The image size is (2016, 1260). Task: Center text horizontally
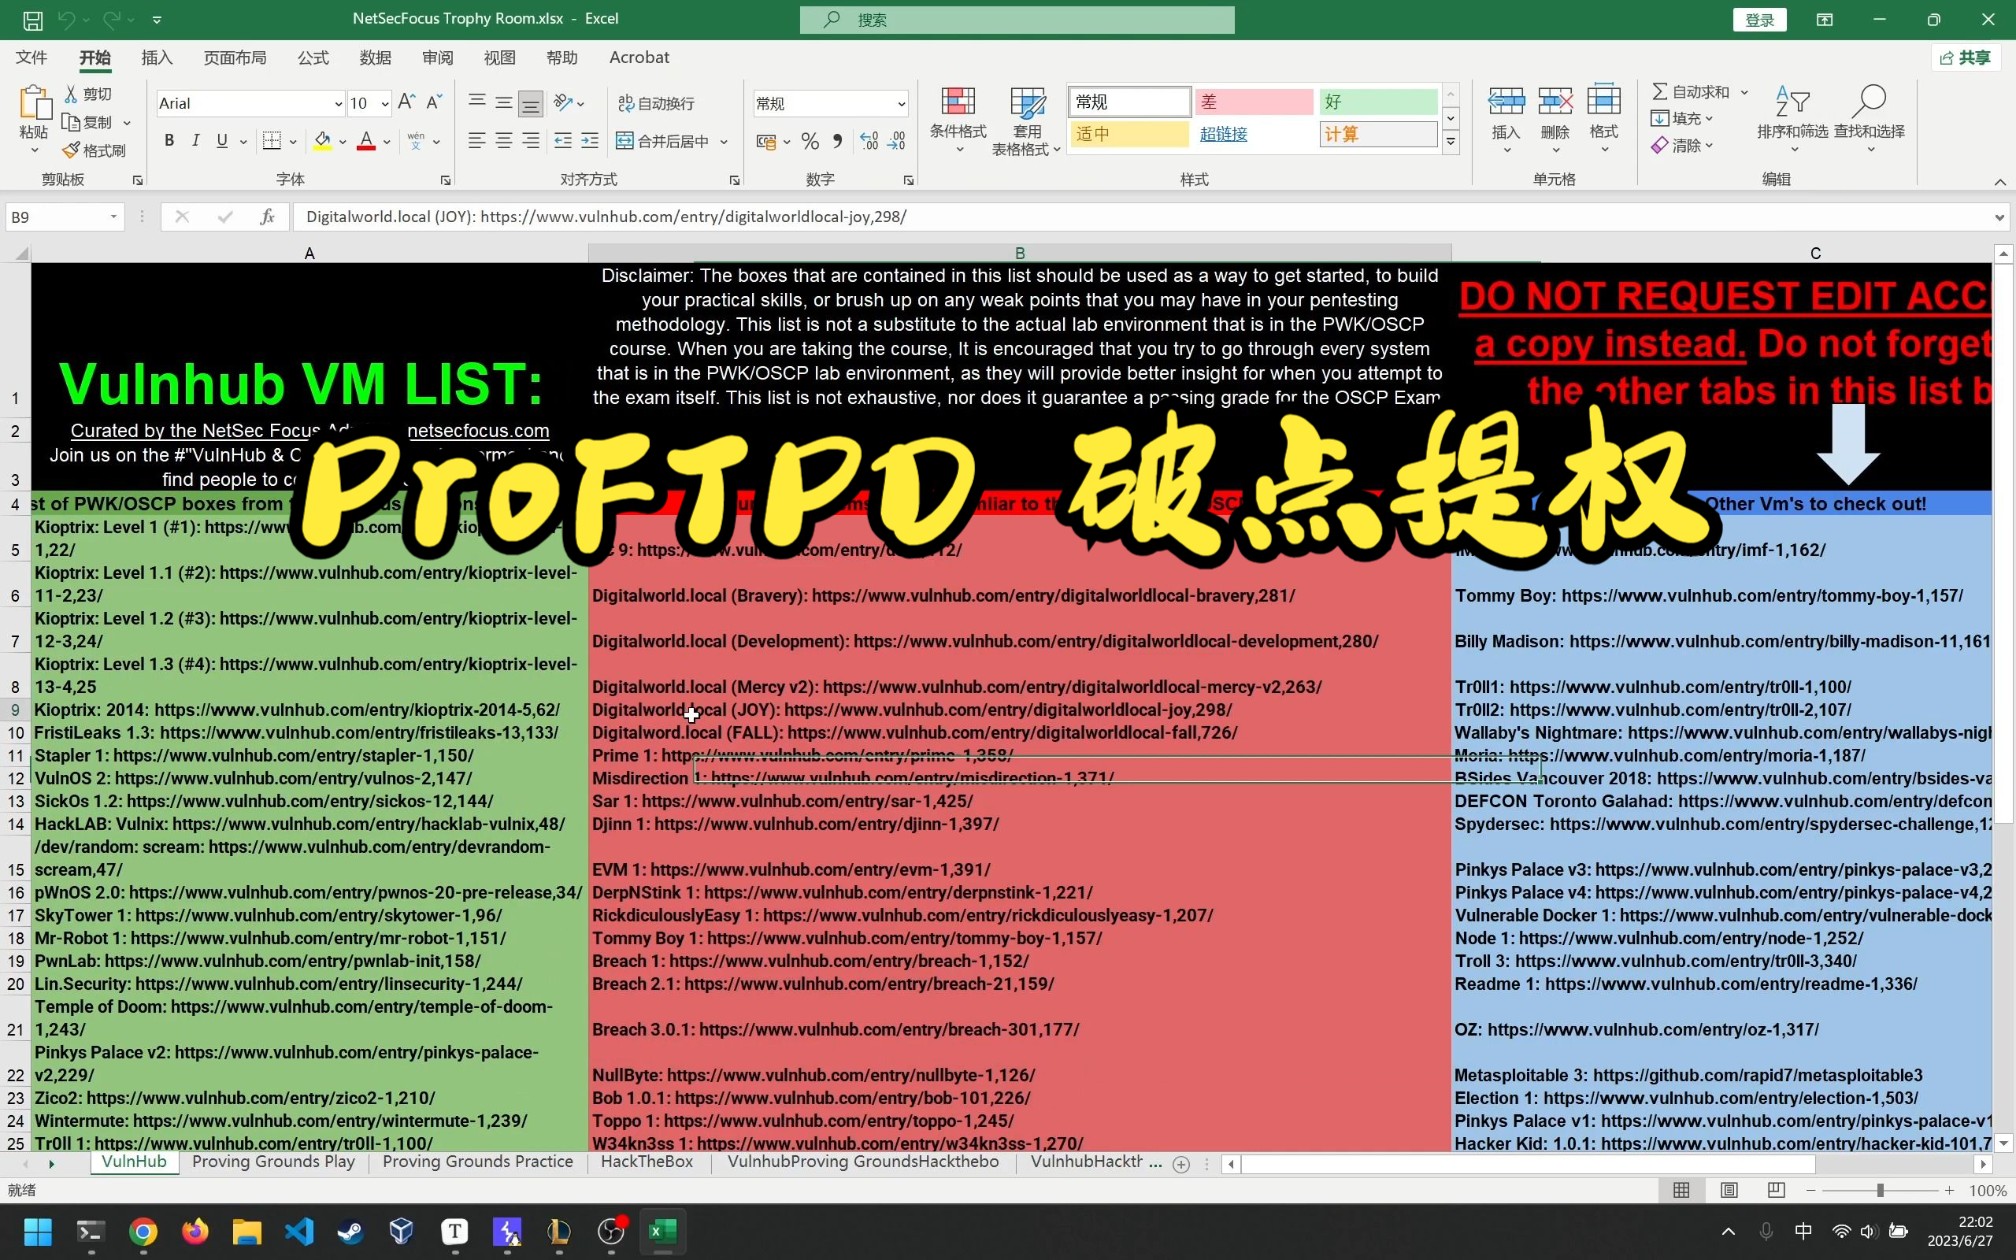point(504,141)
